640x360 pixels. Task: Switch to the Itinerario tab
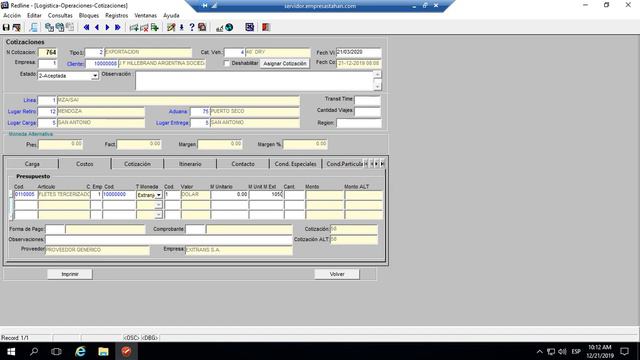click(190, 164)
